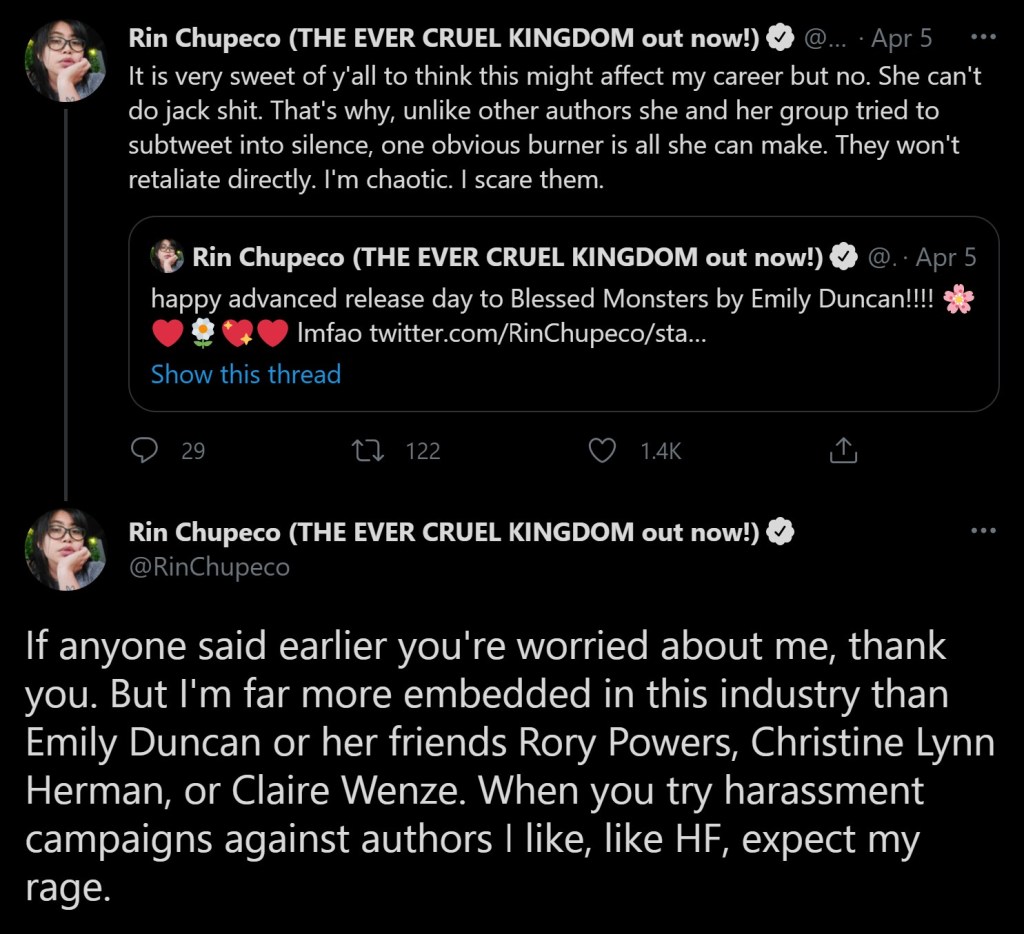Click "Show this thread" link
The height and width of the screenshot is (934, 1024).
246,374
